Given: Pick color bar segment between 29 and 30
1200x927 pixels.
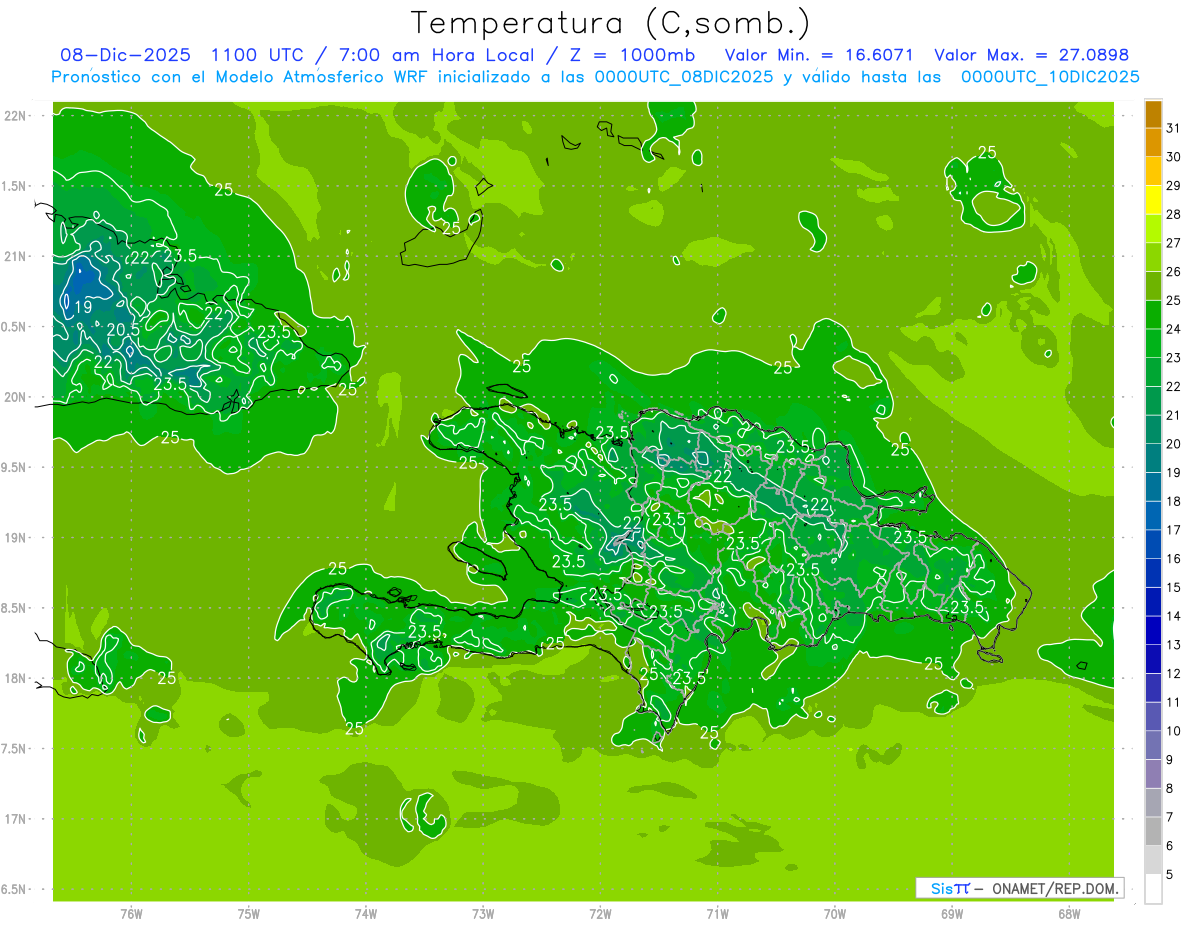Looking at the screenshot, I should [x=1153, y=171].
